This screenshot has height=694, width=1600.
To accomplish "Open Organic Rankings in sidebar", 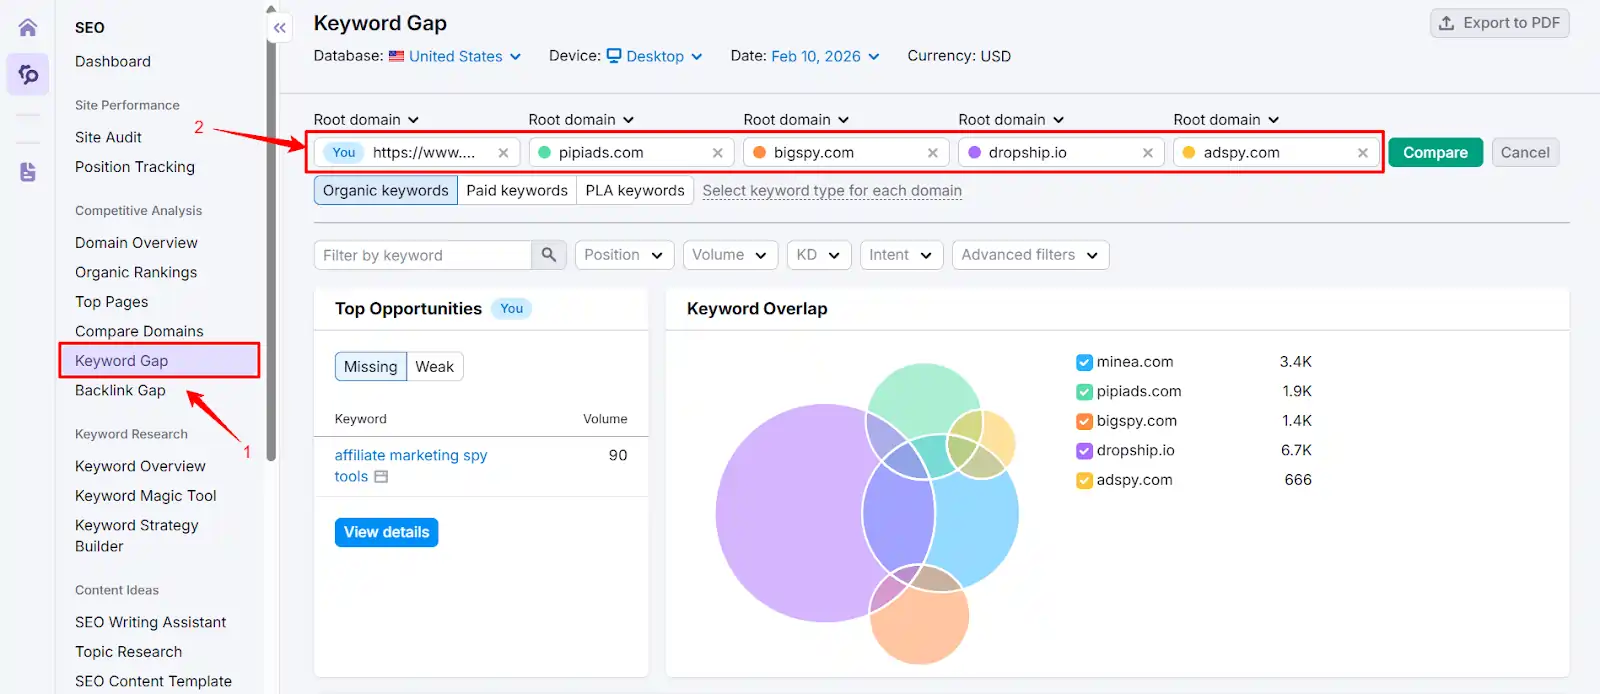I will pos(136,272).
